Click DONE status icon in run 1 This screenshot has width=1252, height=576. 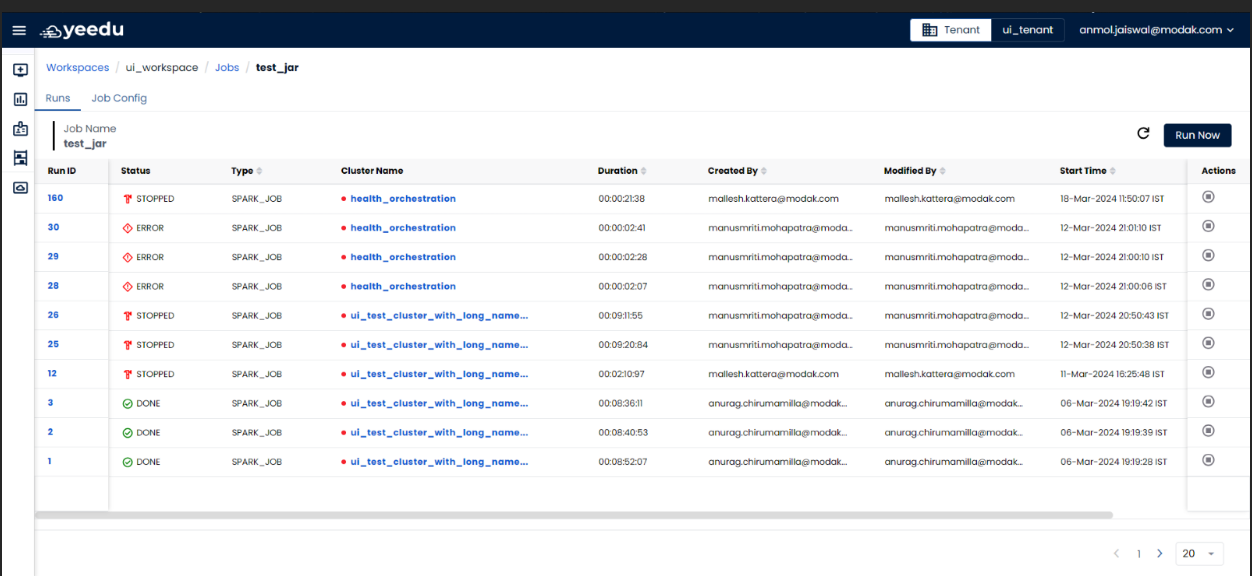[x=127, y=462]
